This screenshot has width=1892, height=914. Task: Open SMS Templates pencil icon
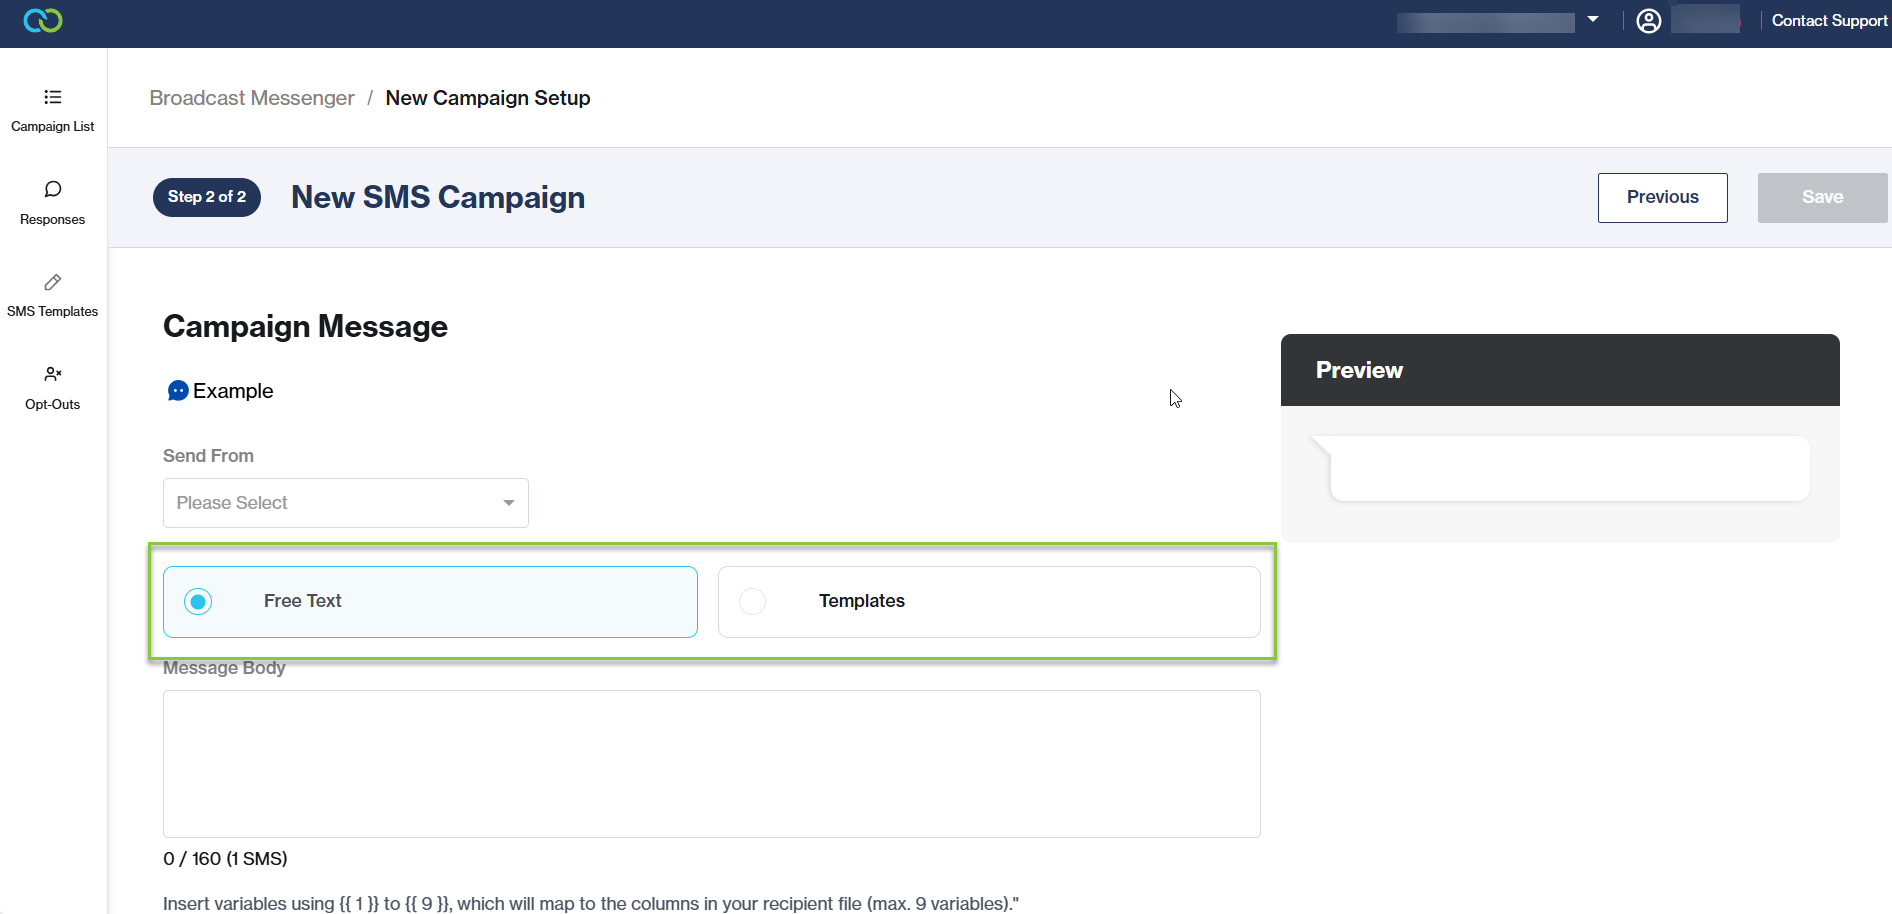pos(53,282)
